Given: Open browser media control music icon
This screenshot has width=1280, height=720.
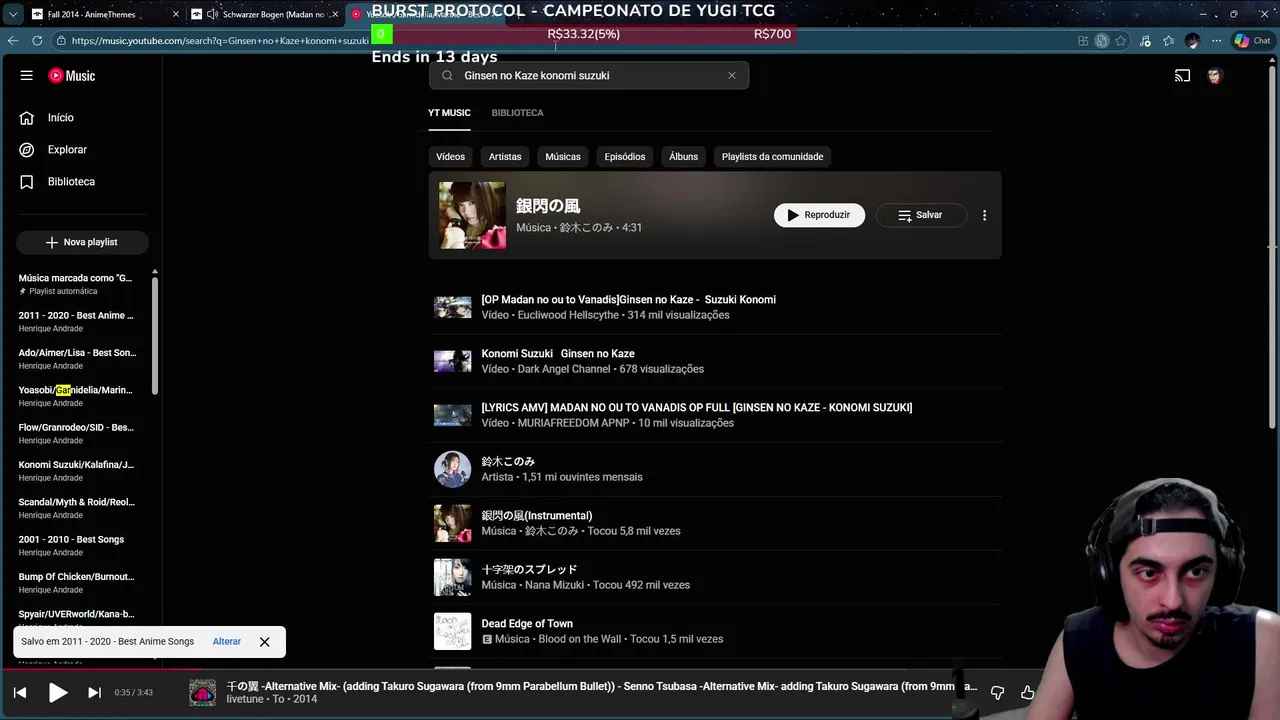Looking at the screenshot, I should [x=1144, y=41].
